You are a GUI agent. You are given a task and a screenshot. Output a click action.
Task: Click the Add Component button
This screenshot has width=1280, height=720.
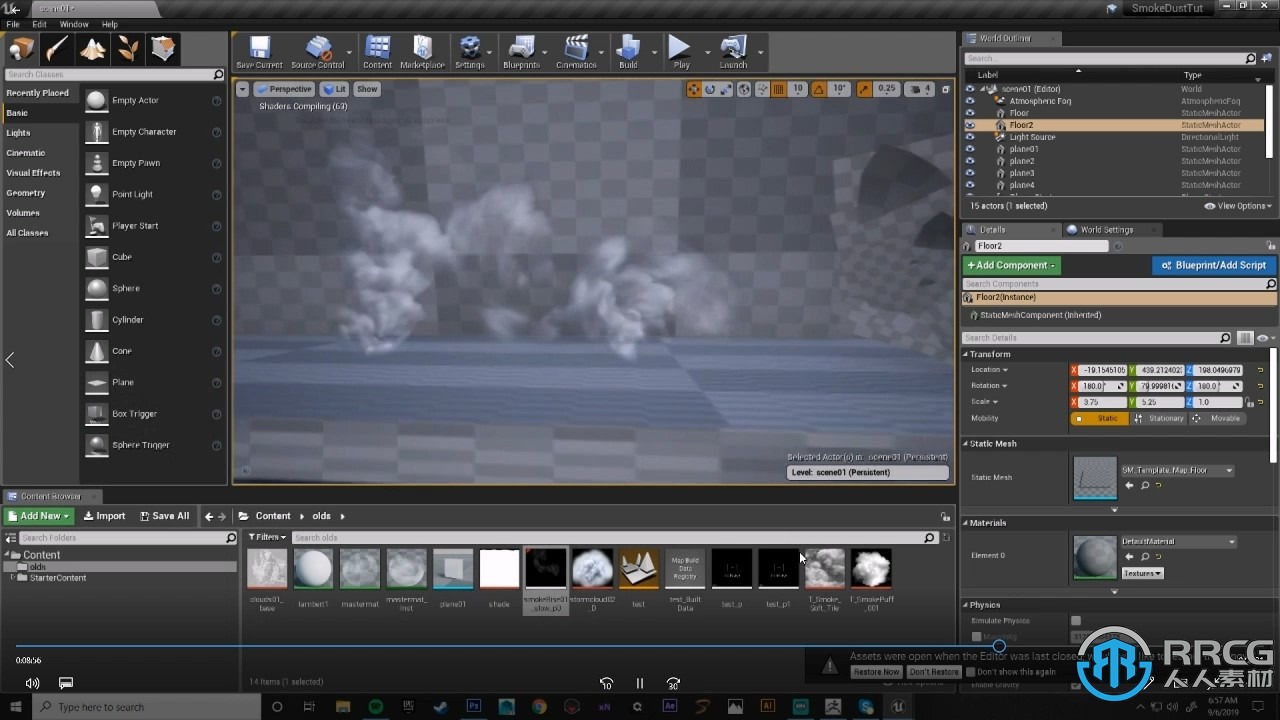[x=1011, y=265]
